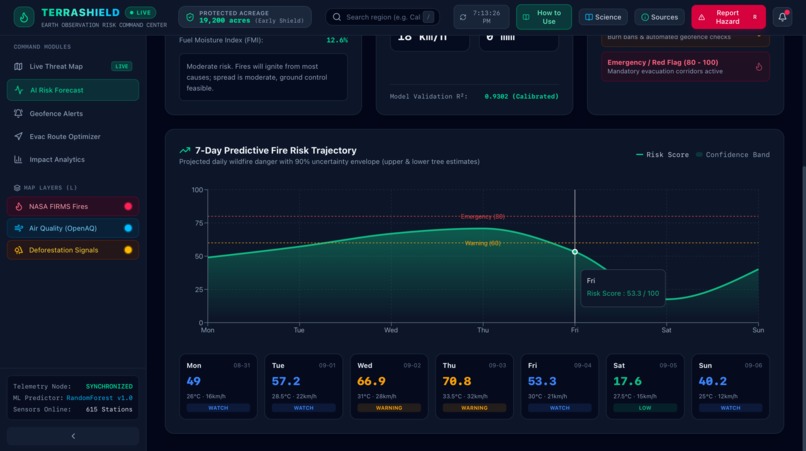806x451 pixels.
Task: Click the flame icon on NASA FIRMS Fires
Action: pos(19,206)
